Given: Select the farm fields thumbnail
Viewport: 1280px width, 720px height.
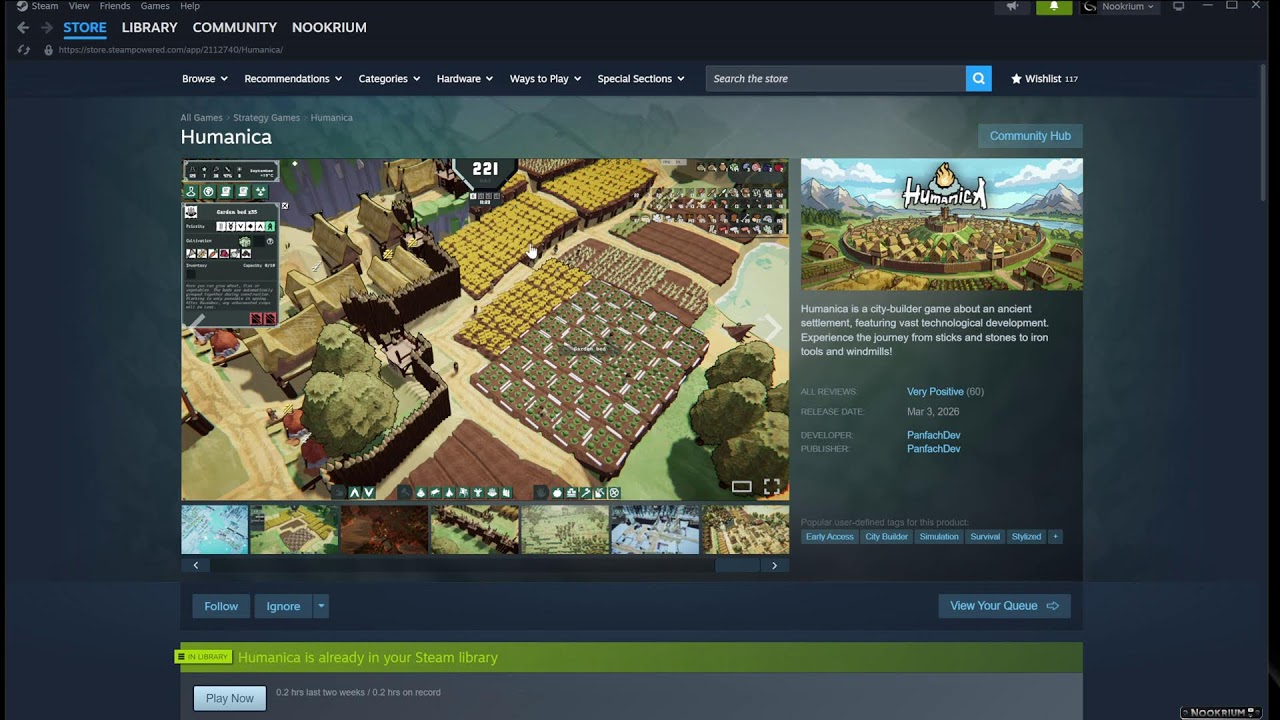Looking at the screenshot, I should click(x=294, y=529).
